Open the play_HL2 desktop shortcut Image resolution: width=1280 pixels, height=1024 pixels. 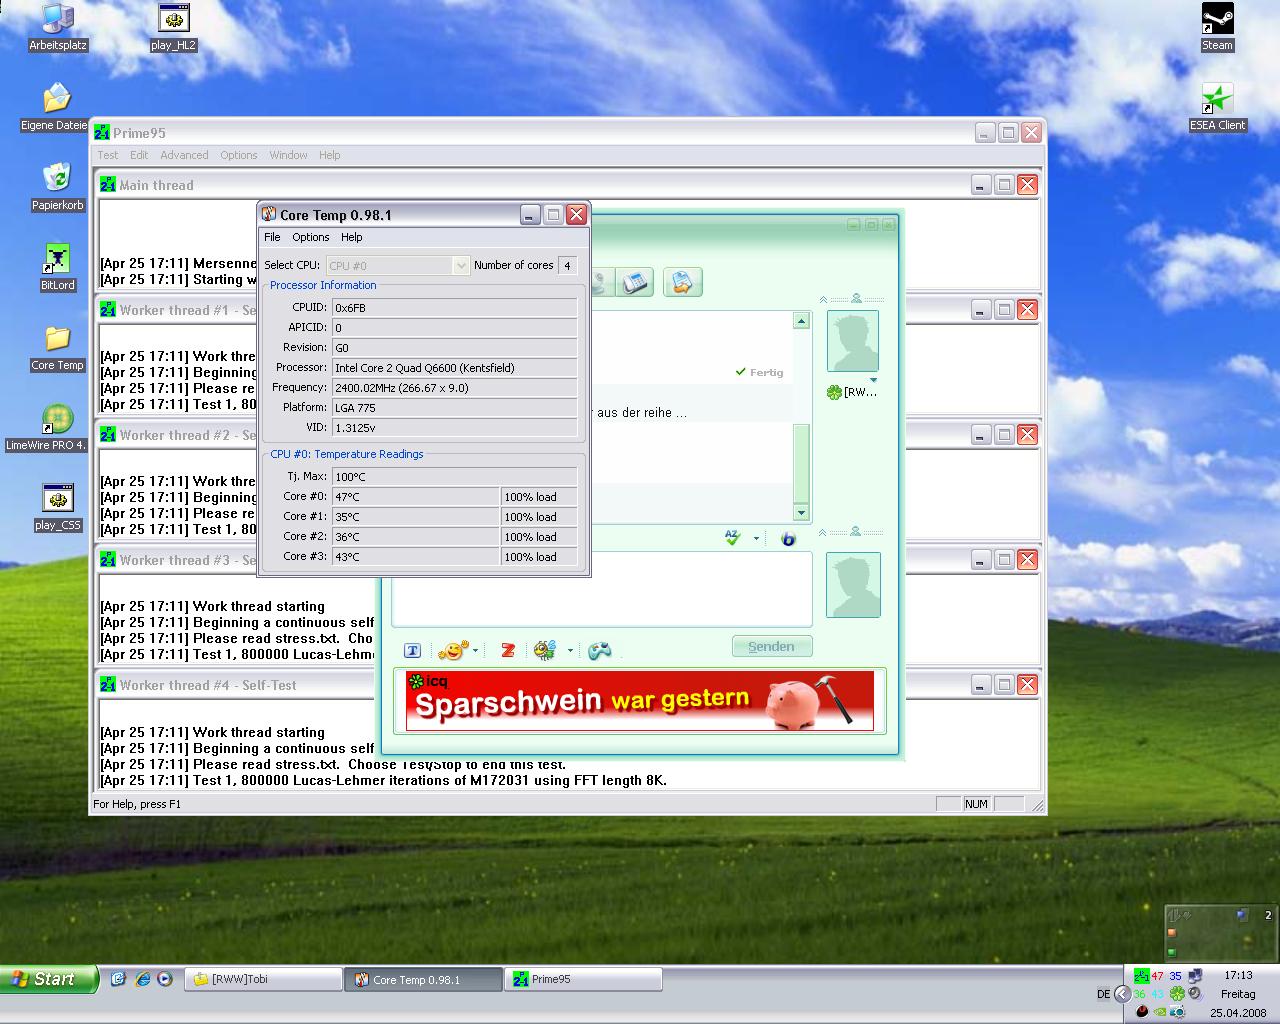click(x=174, y=27)
